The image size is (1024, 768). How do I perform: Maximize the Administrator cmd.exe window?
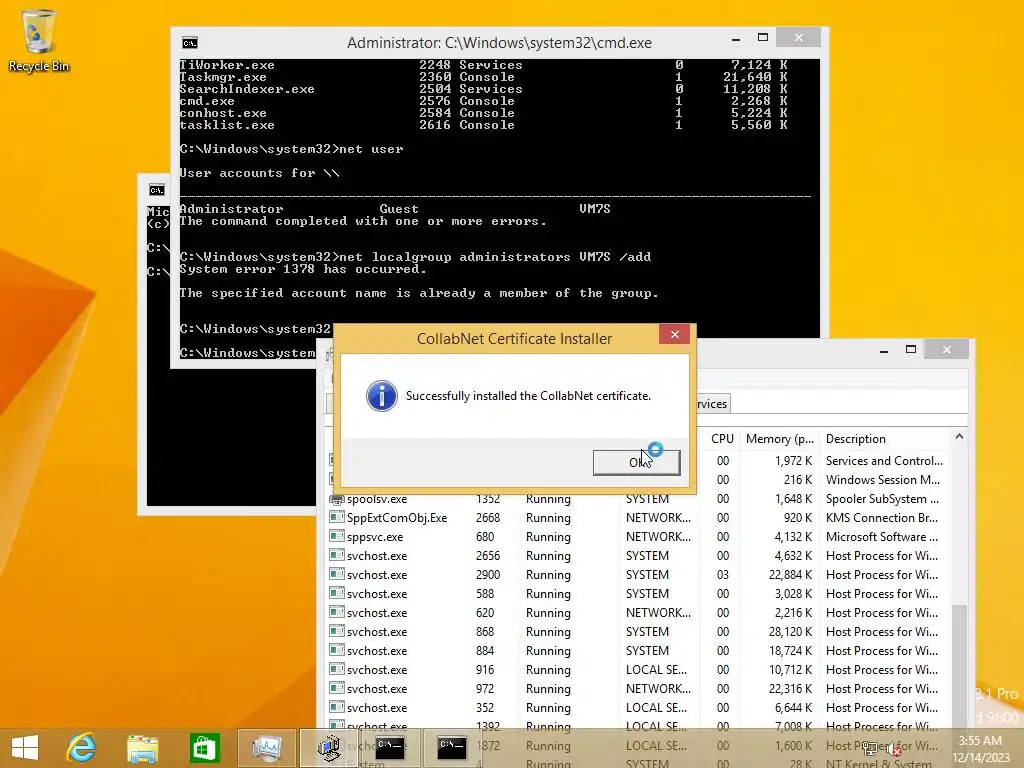[x=763, y=38]
